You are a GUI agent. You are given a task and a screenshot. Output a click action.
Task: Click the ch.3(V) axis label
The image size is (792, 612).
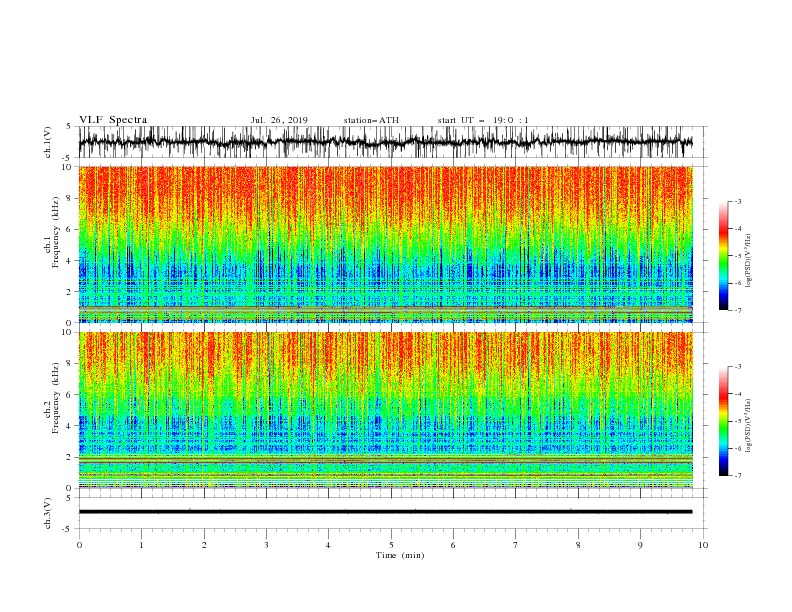(x=48, y=513)
